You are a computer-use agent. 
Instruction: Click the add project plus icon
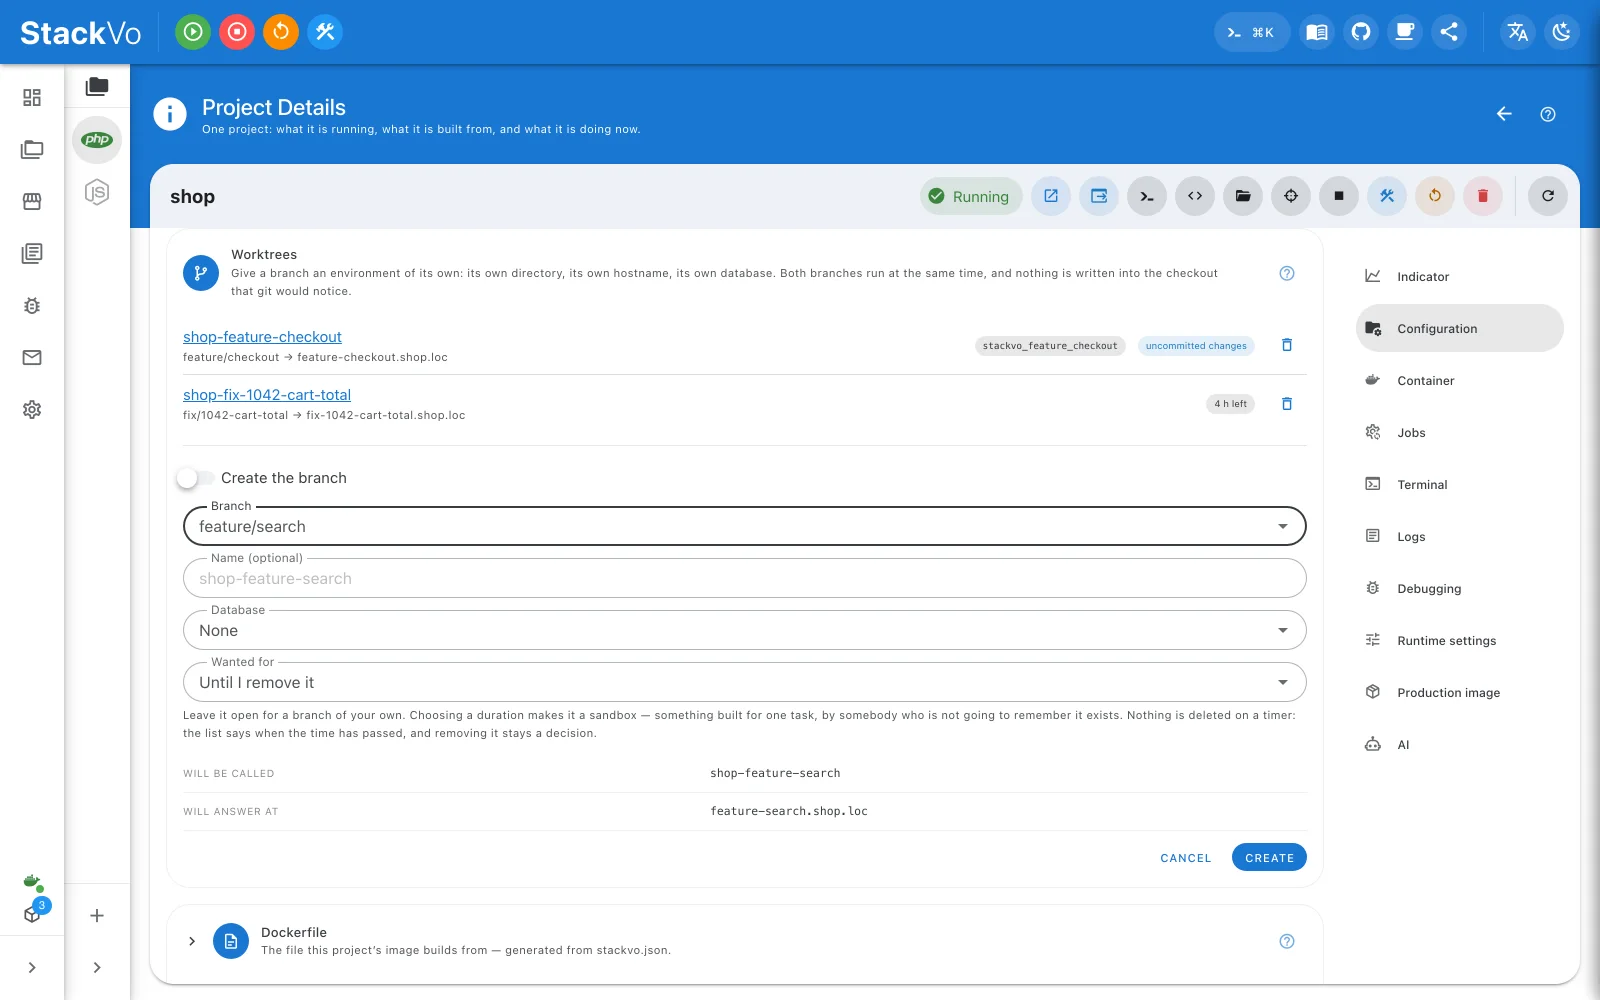[97, 915]
